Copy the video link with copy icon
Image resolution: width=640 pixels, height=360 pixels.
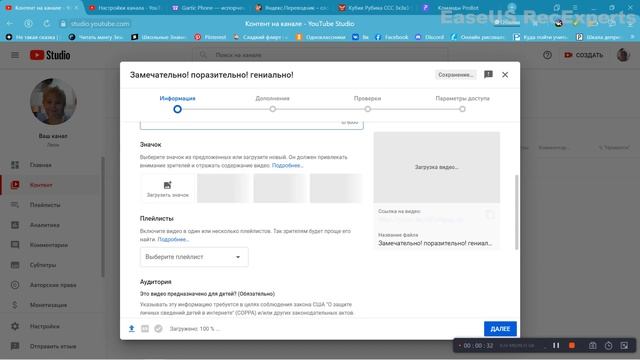(x=489, y=215)
